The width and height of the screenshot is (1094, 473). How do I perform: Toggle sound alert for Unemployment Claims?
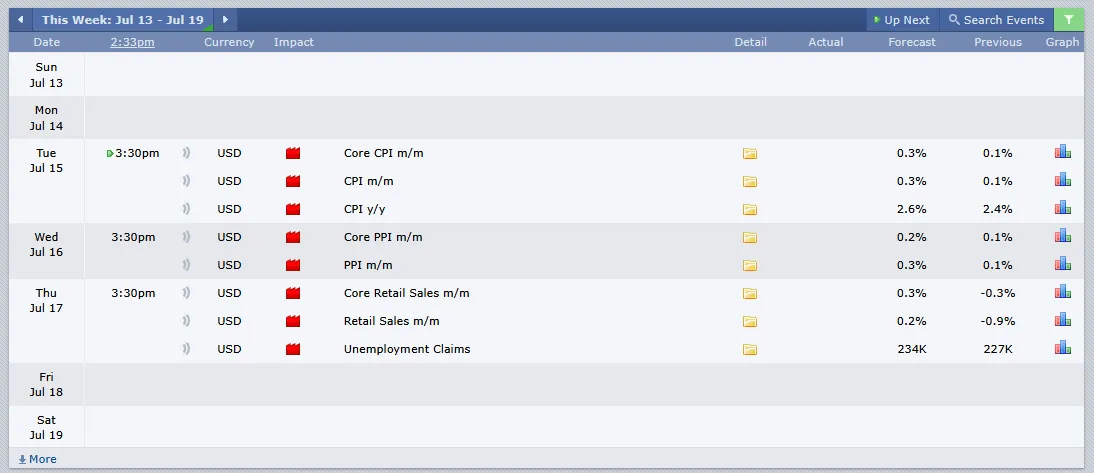pyautogui.click(x=186, y=349)
